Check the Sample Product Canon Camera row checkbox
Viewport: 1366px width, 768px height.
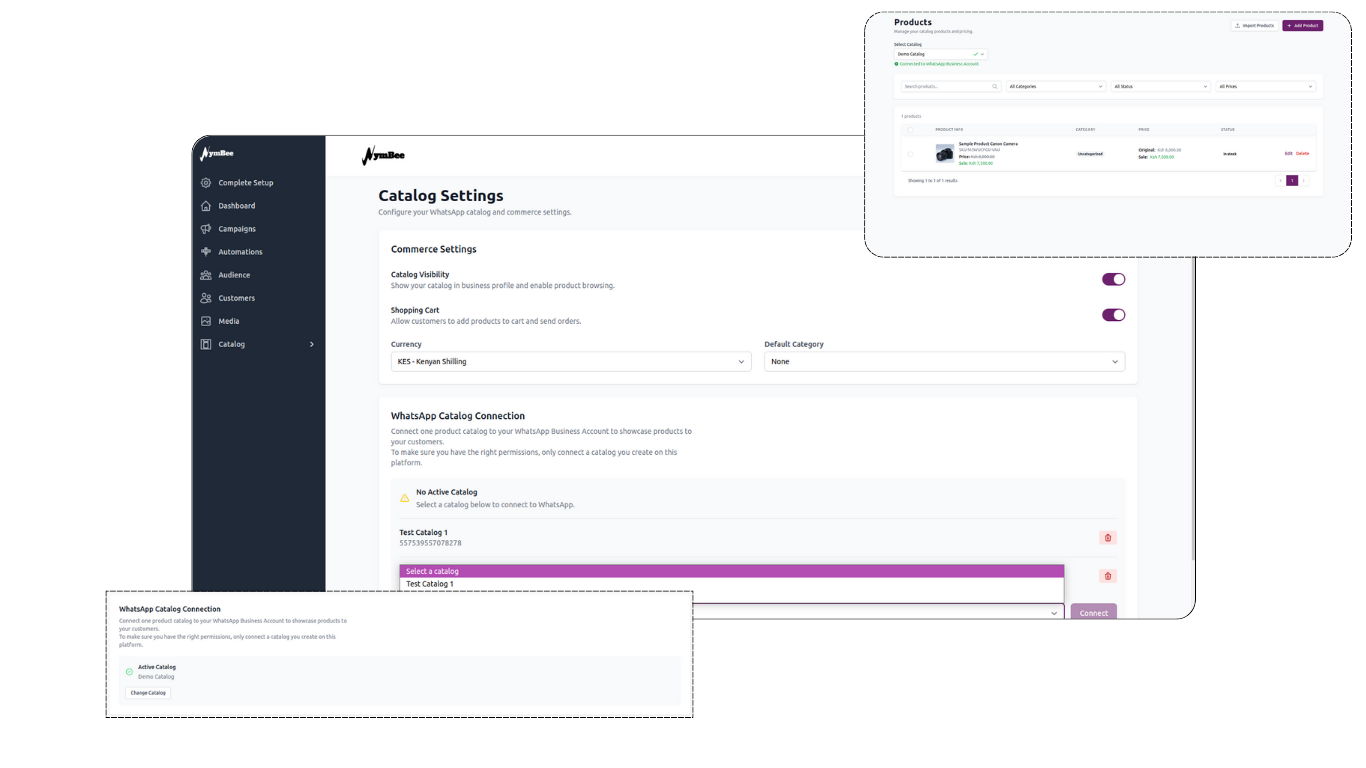pos(911,153)
